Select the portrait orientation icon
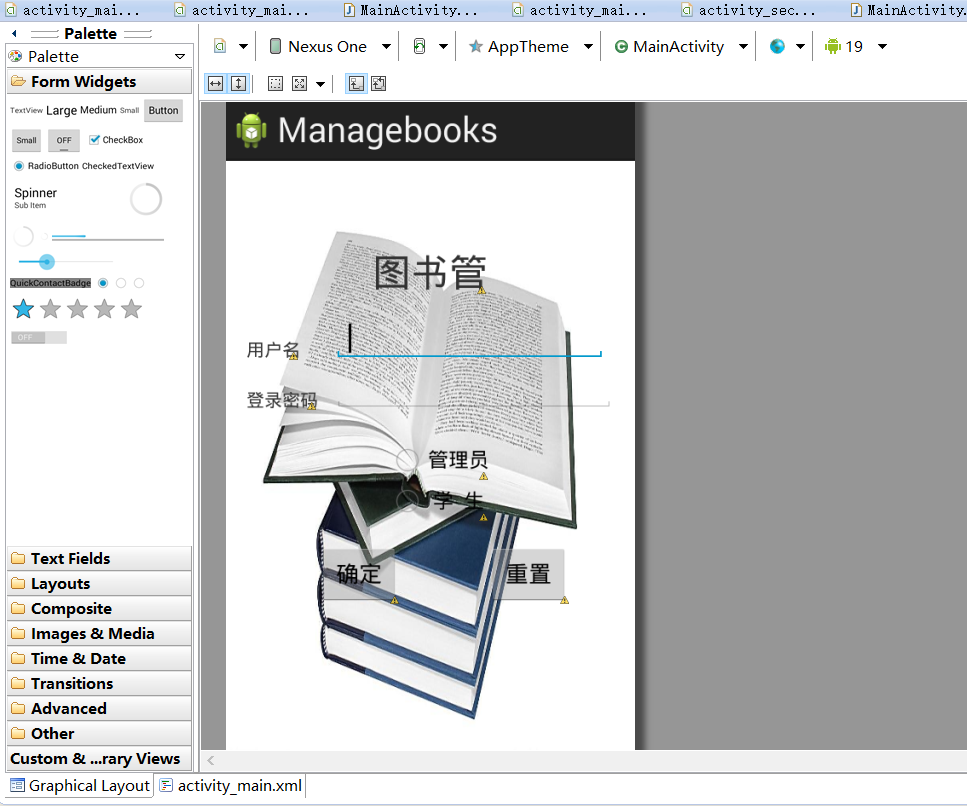Viewport: 967px width, 806px height. point(421,46)
